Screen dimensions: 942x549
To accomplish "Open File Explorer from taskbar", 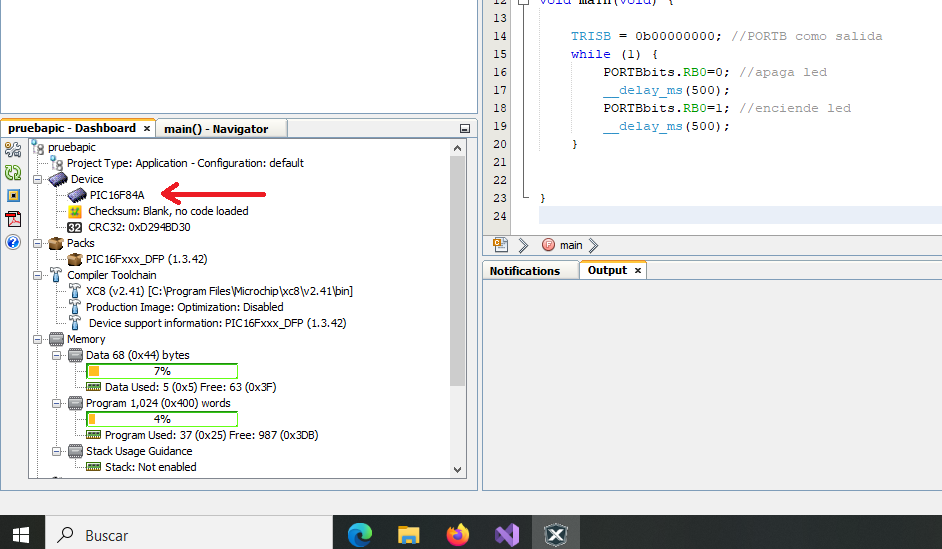I will (409, 534).
